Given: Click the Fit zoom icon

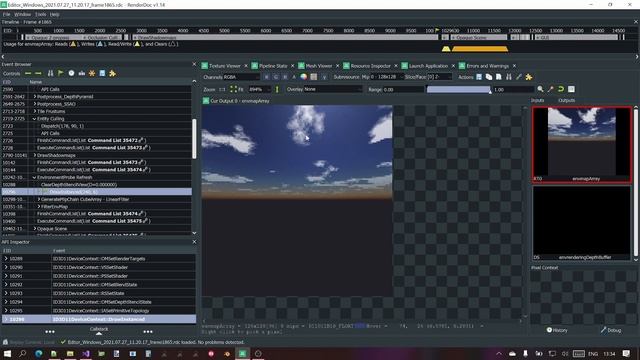Looking at the screenshot, I should click(x=236, y=89).
